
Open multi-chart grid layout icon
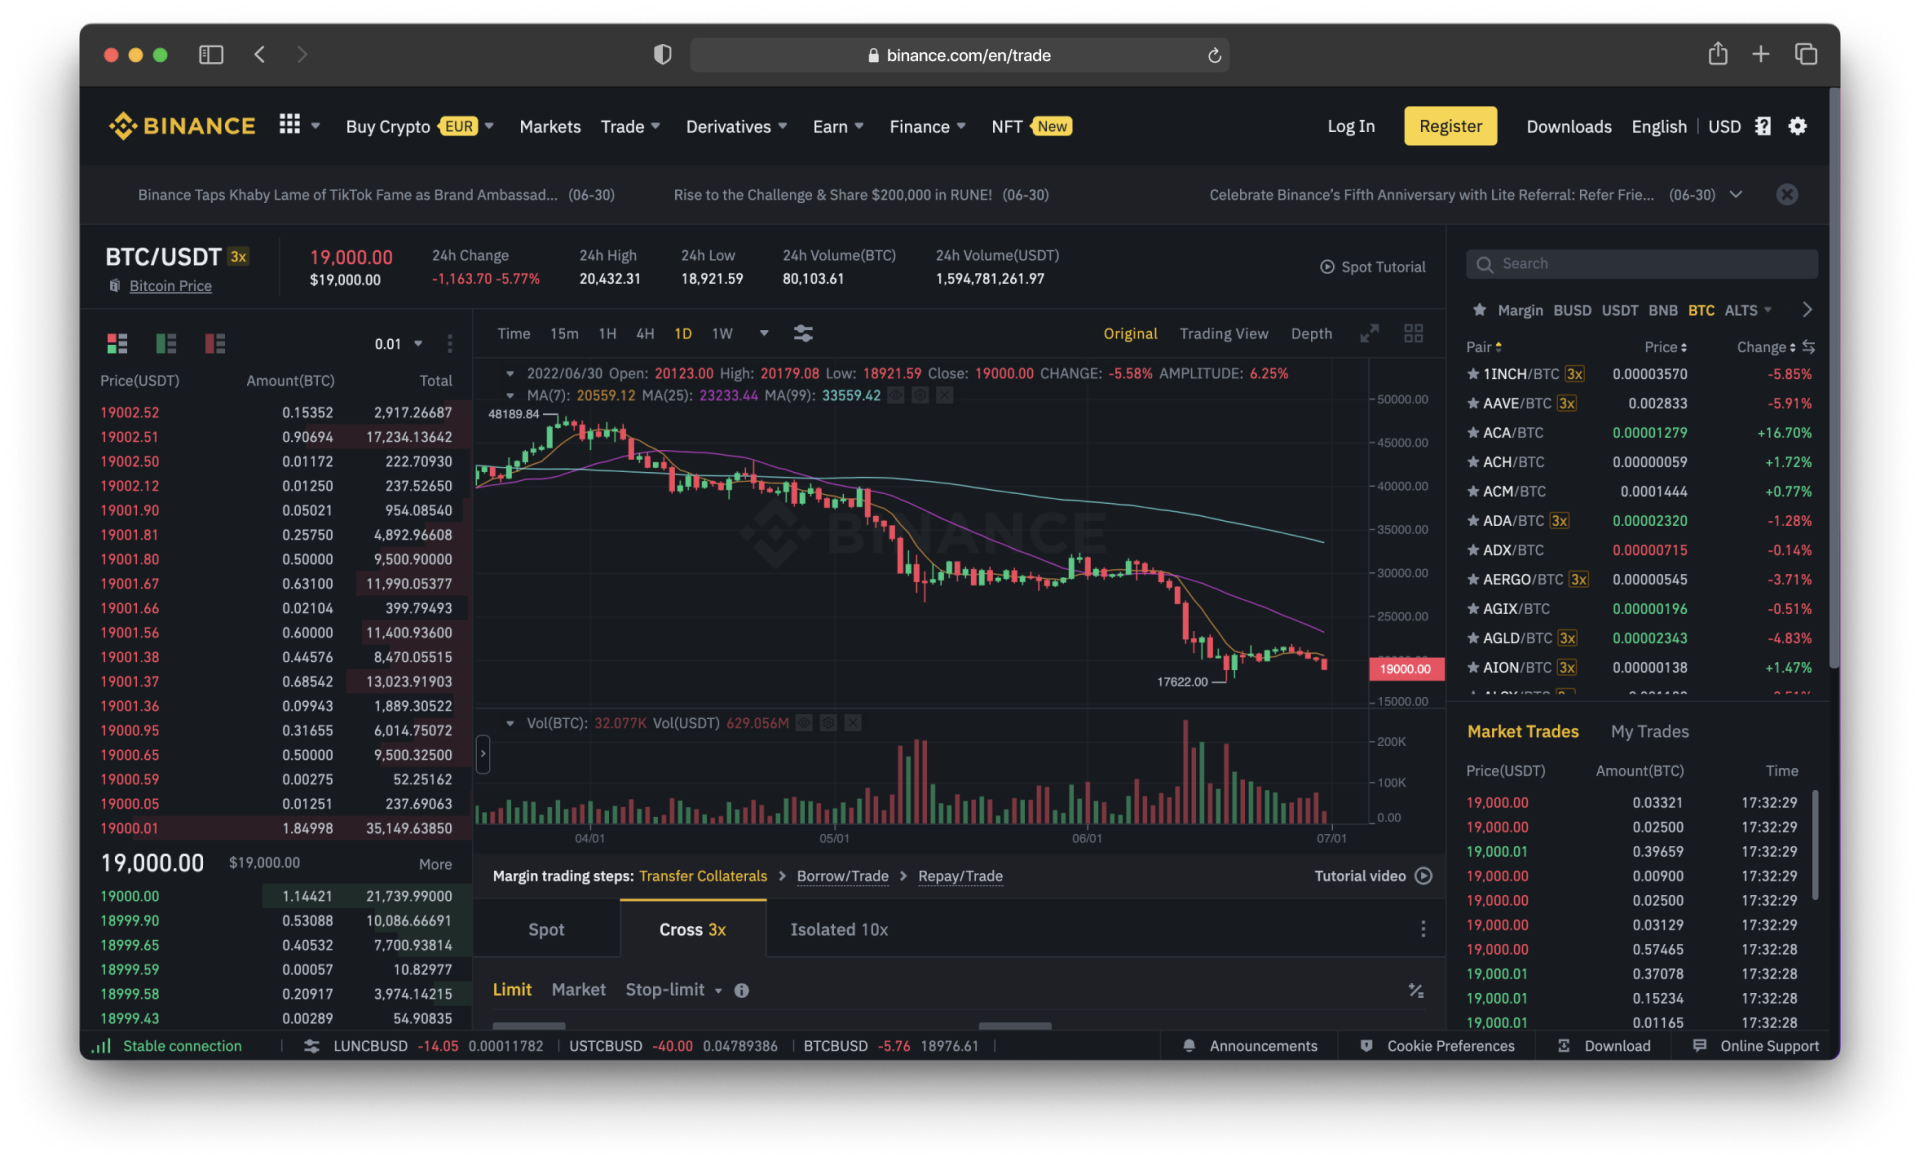(x=1413, y=334)
